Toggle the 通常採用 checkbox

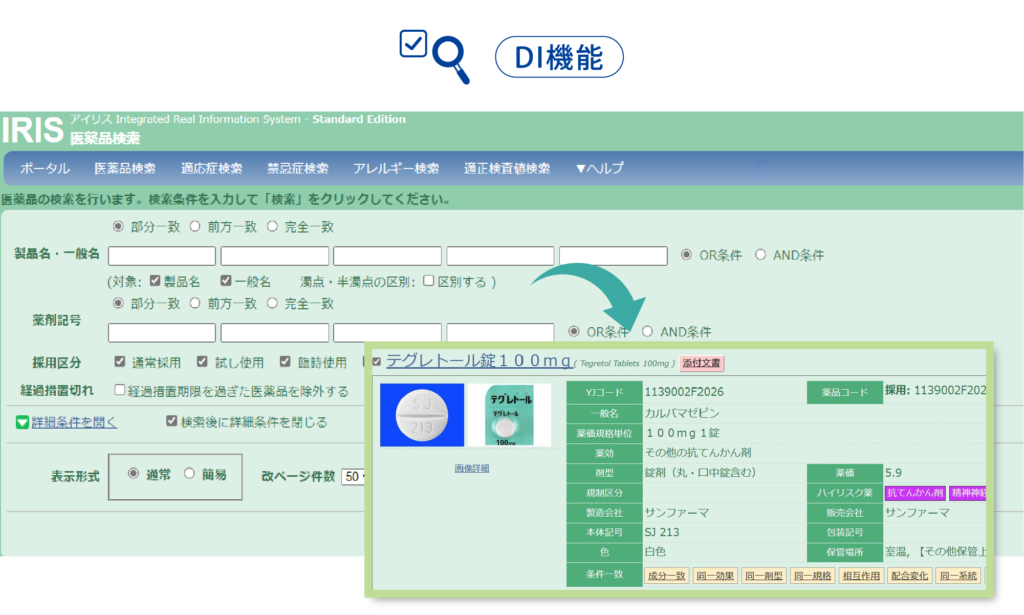120,361
